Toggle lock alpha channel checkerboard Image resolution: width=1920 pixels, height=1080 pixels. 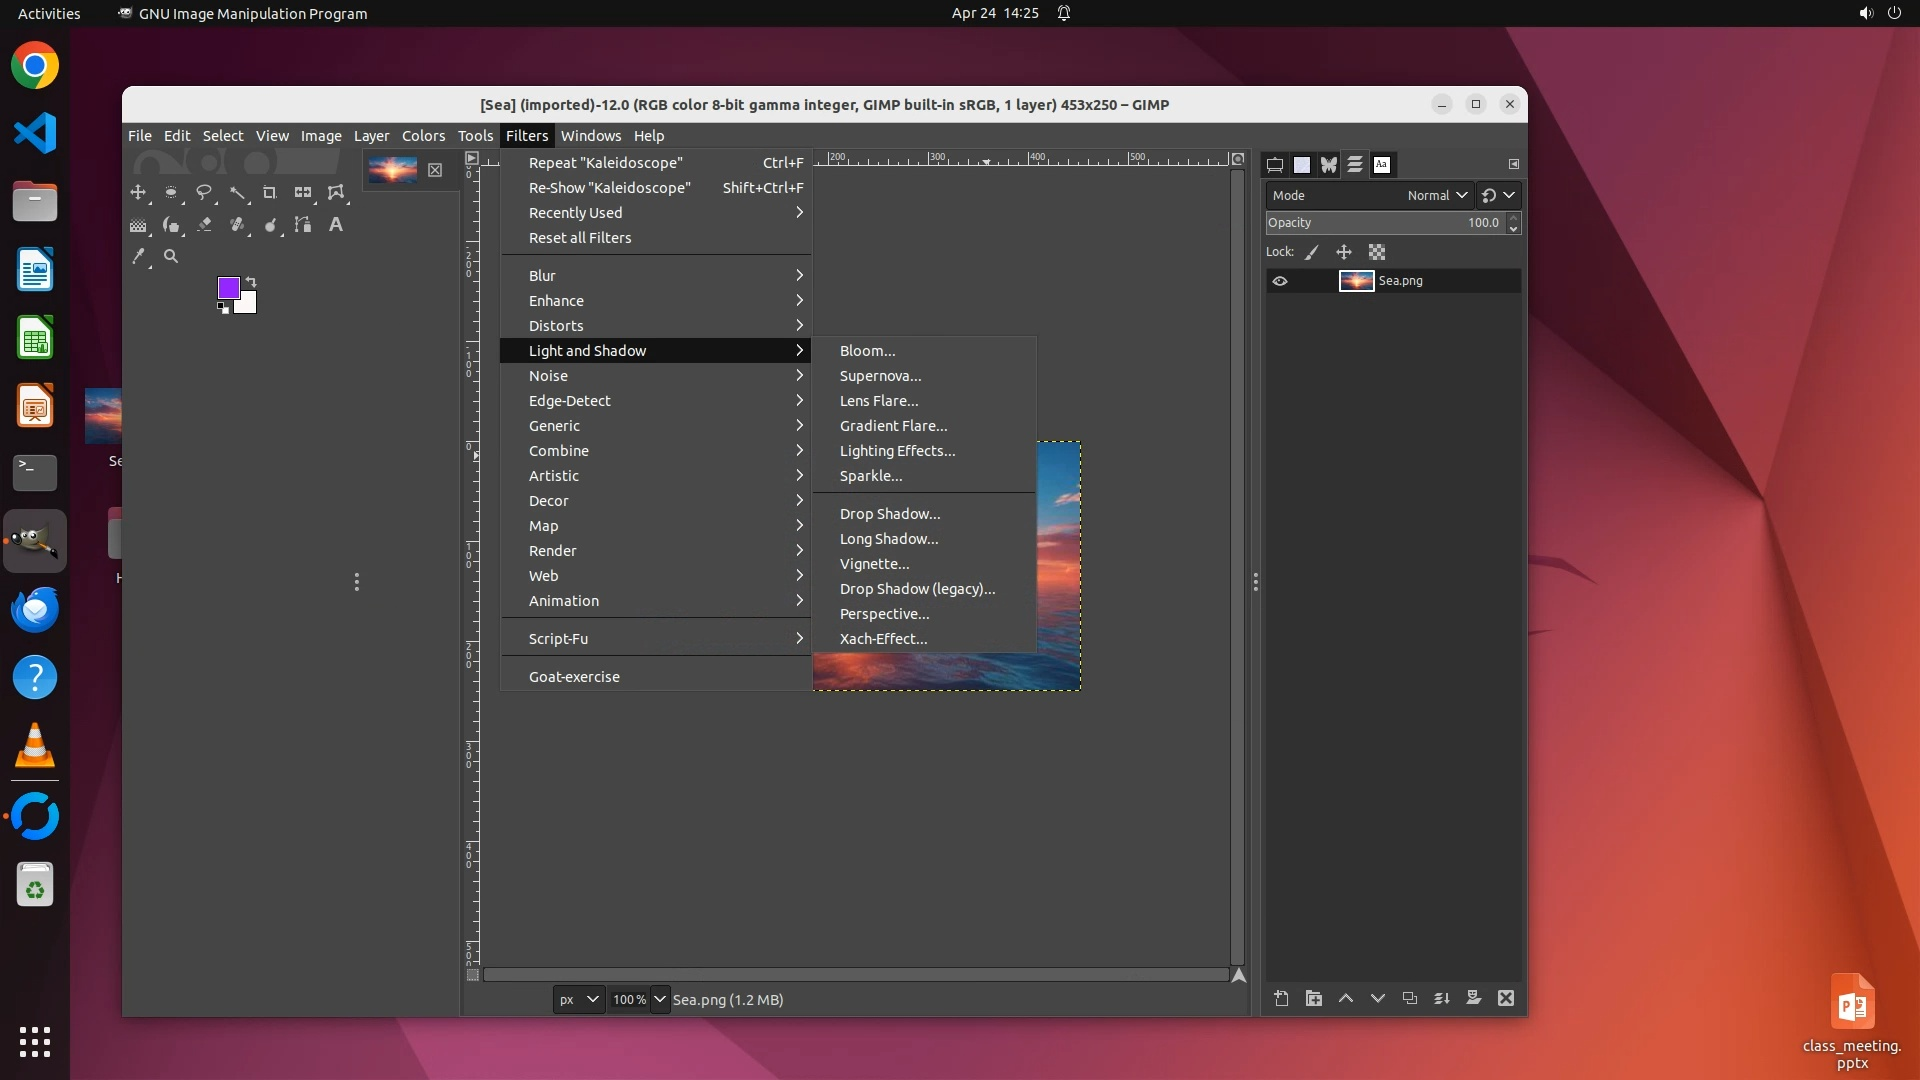(x=1377, y=253)
